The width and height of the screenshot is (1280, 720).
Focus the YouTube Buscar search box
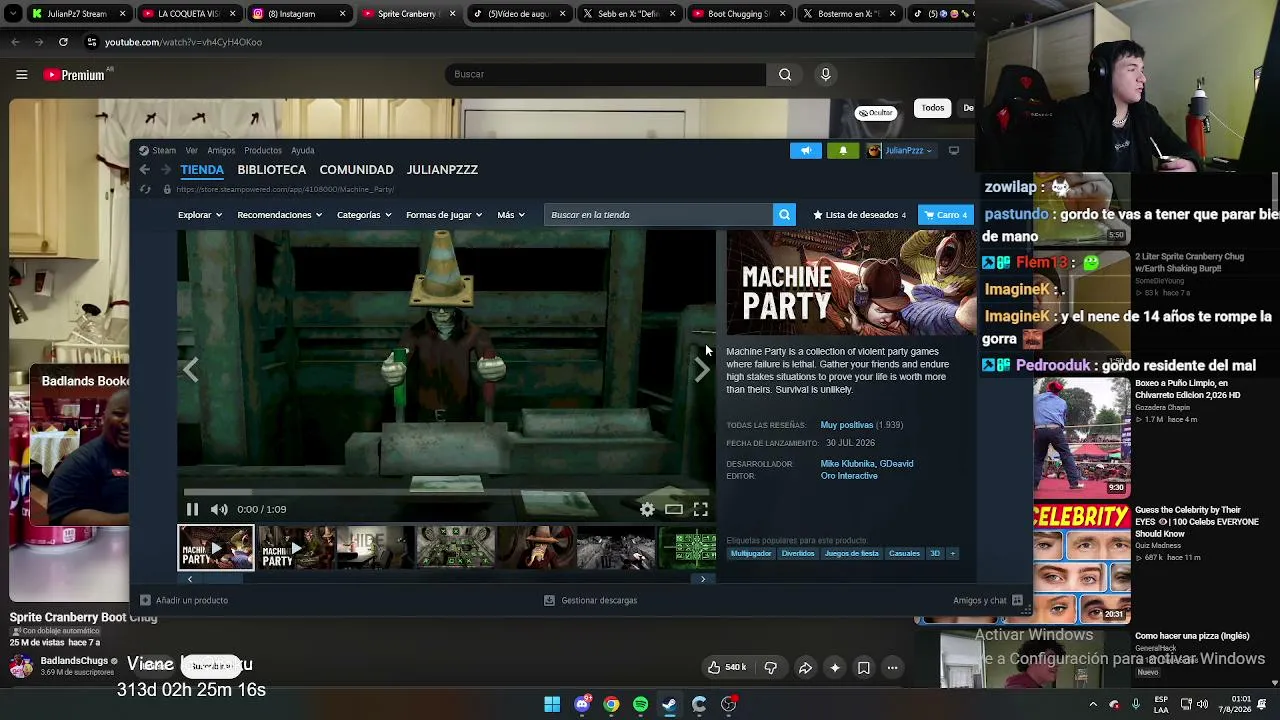(605, 74)
